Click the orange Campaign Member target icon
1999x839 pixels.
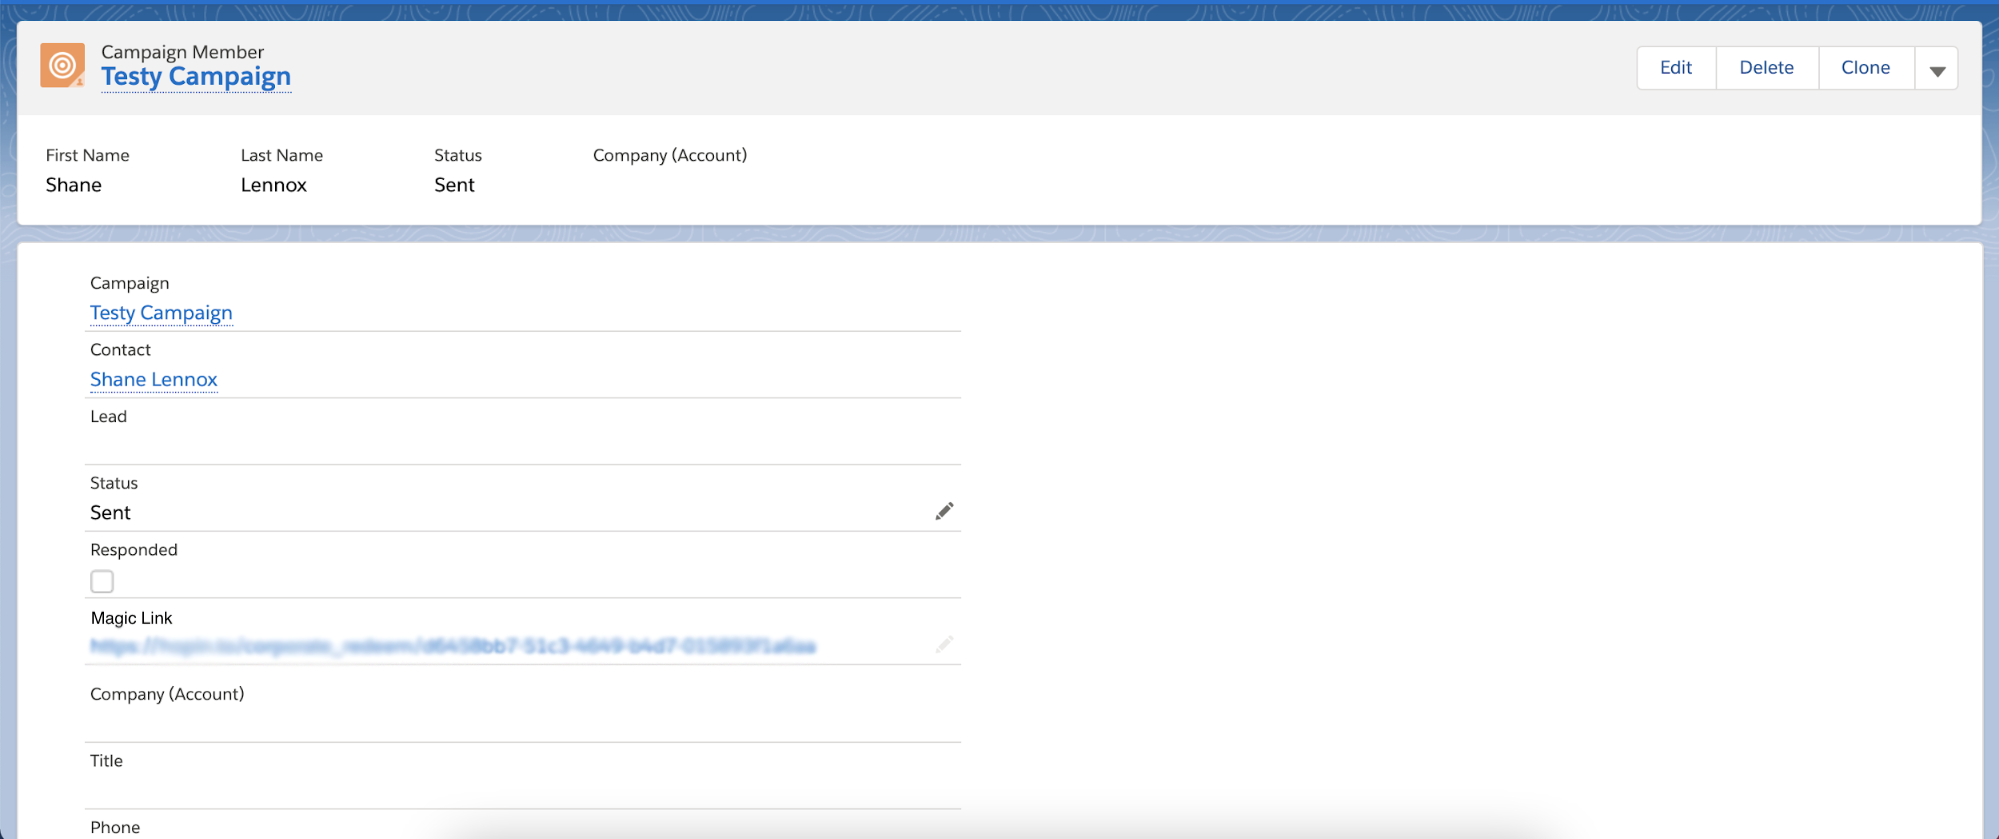[62, 66]
